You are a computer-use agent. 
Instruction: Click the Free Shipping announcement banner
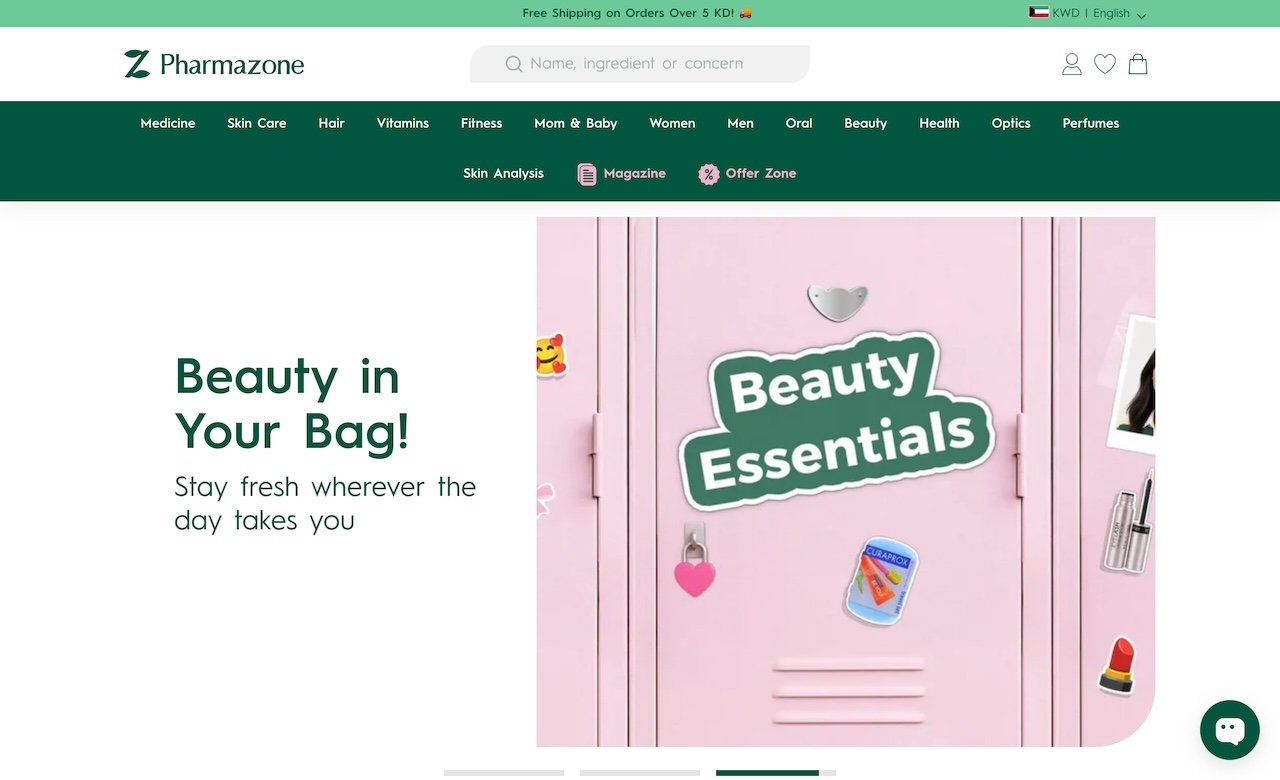[x=637, y=13]
